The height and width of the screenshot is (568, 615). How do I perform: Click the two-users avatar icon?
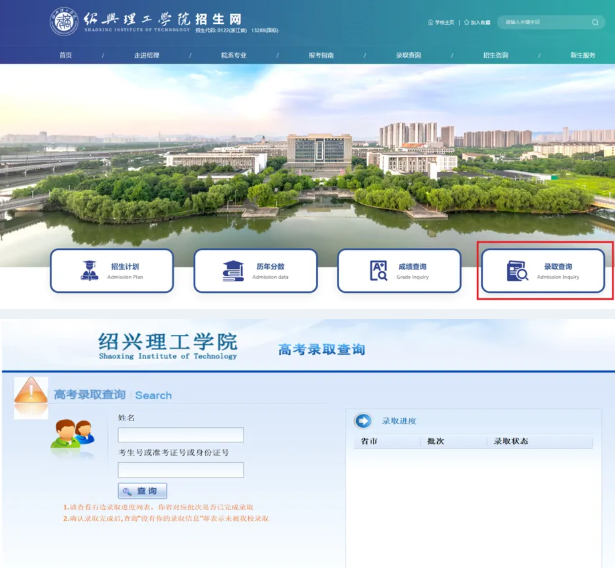coord(73,433)
